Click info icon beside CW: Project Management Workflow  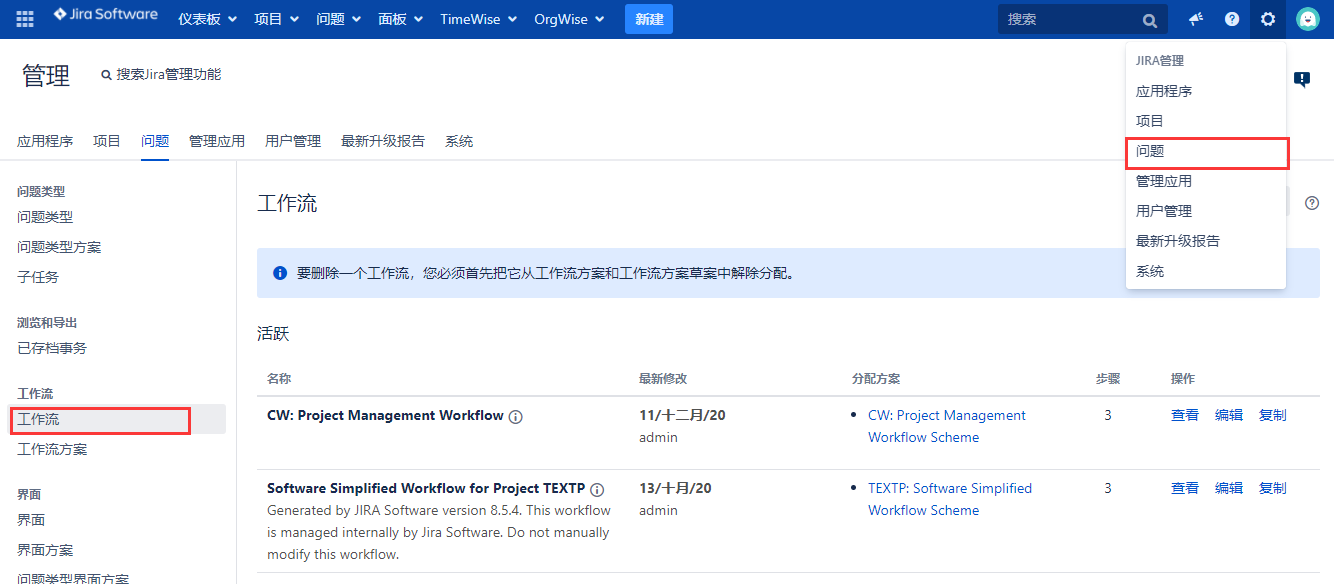(x=516, y=417)
